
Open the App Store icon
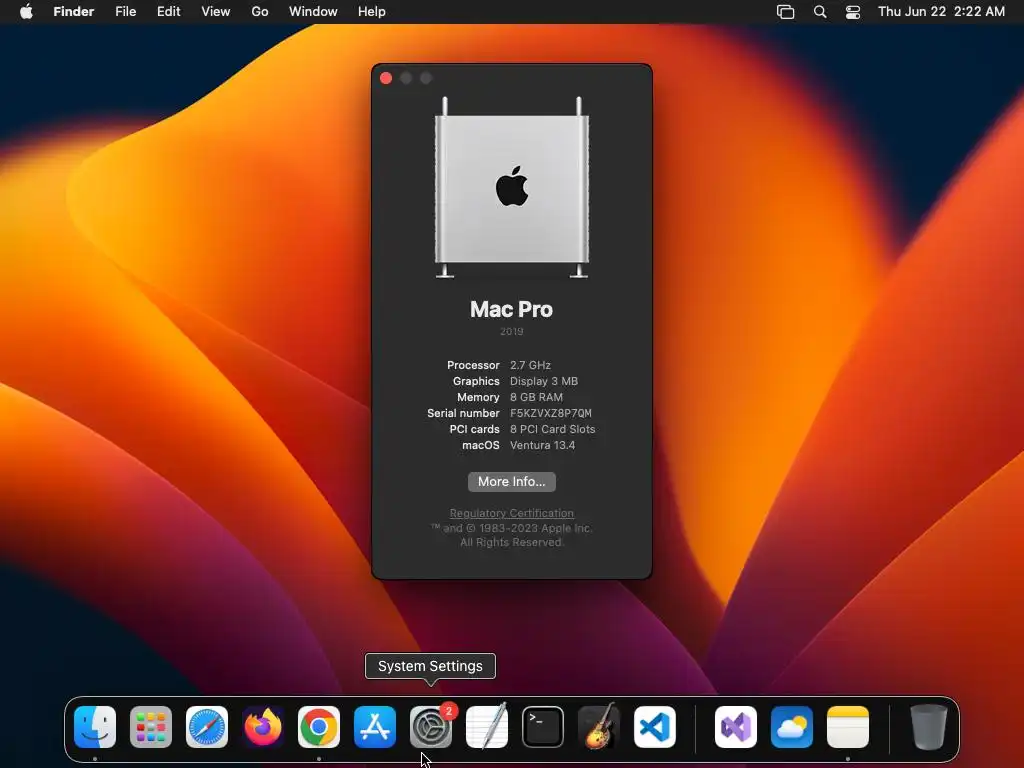click(x=375, y=727)
